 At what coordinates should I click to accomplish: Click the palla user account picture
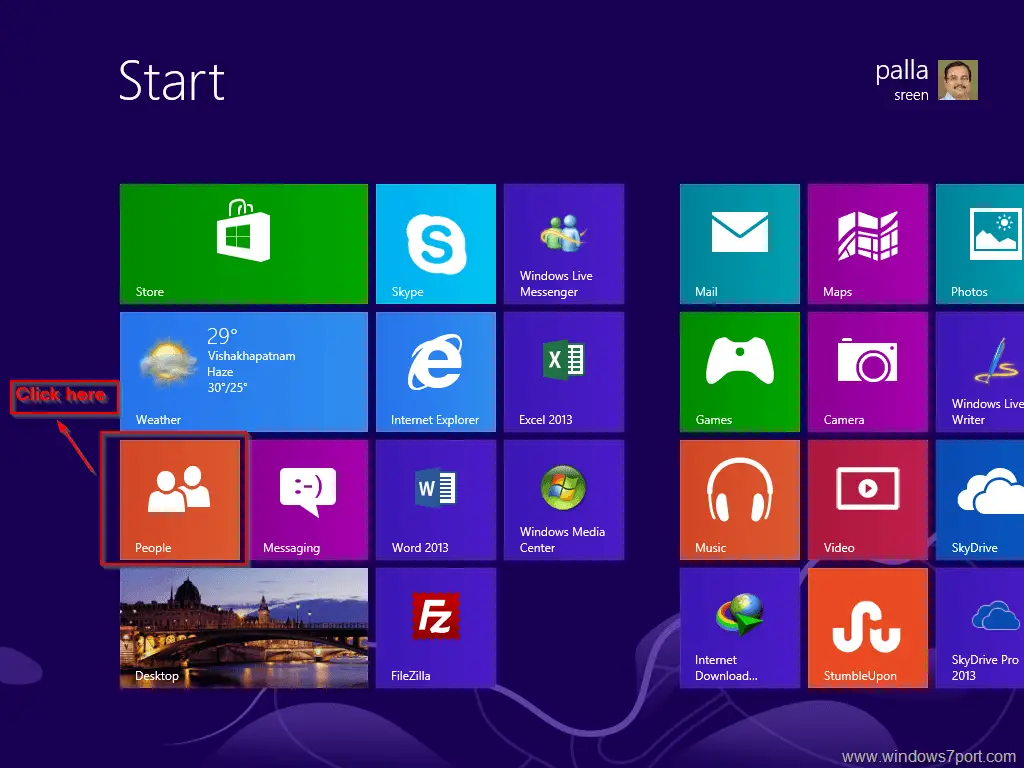coord(957,80)
